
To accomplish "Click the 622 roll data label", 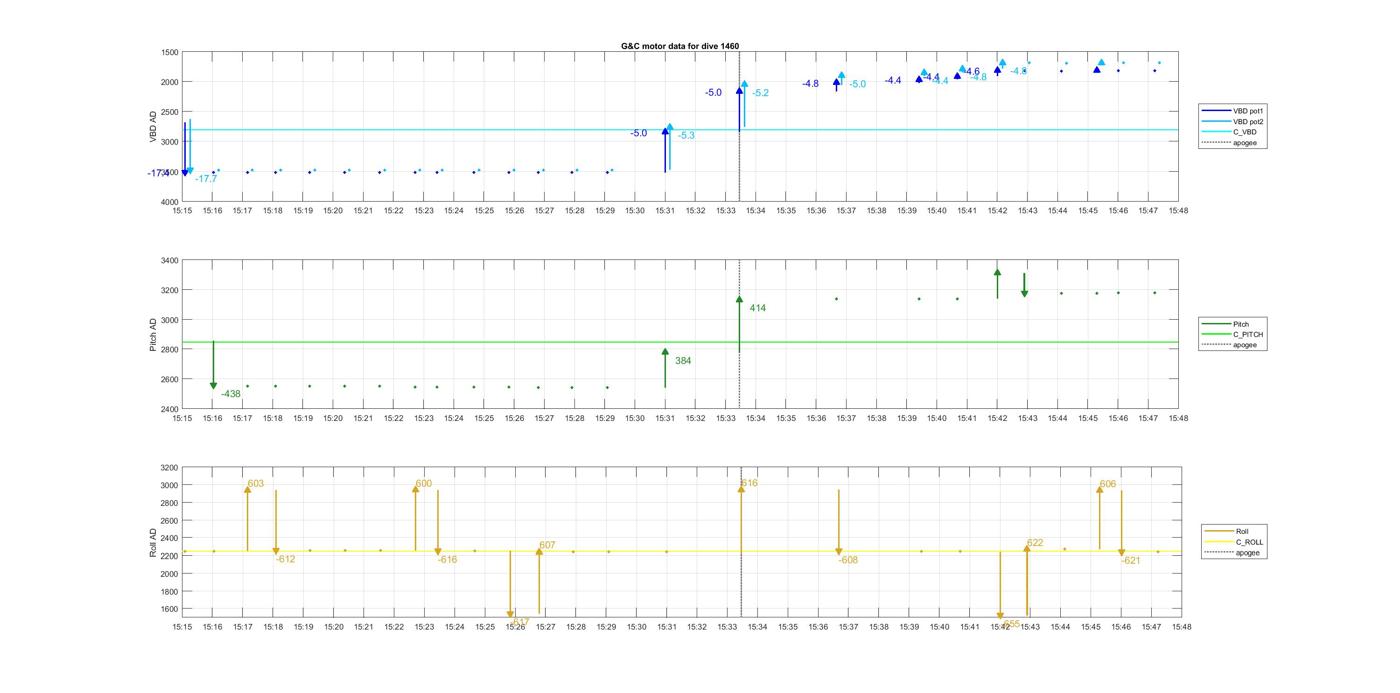I will click(1035, 543).
